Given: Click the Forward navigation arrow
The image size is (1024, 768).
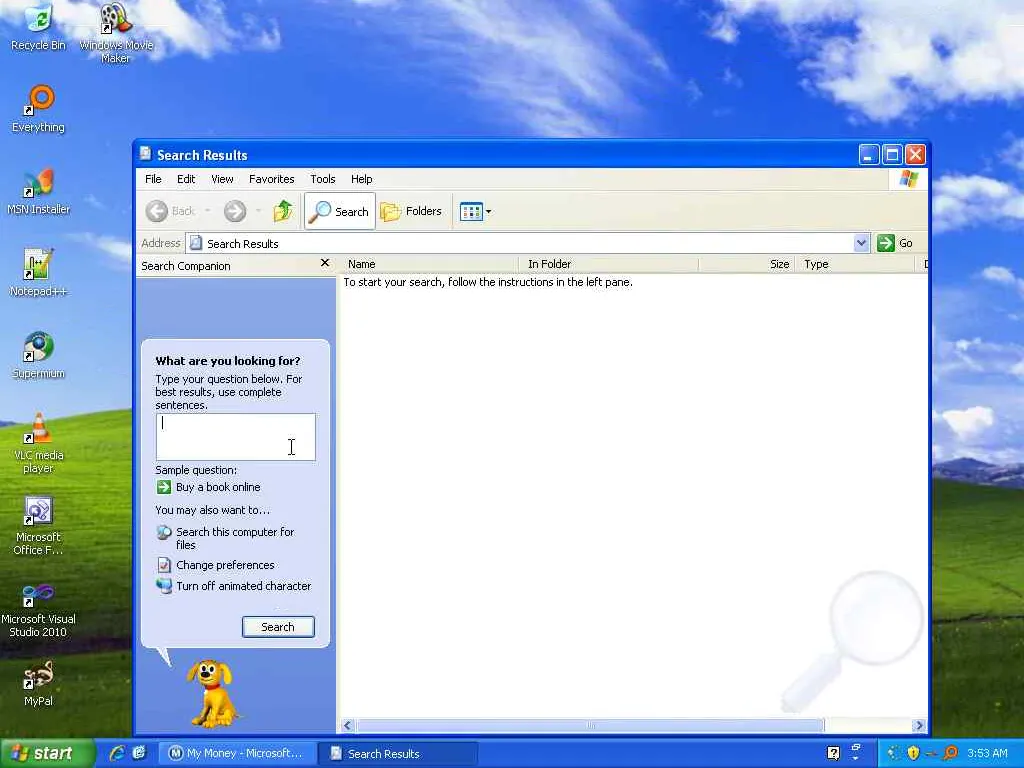Looking at the screenshot, I should (234, 211).
